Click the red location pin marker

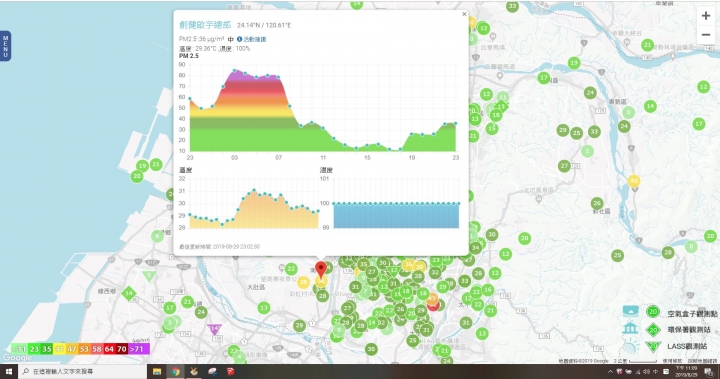pyautogui.click(x=321, y=270)
